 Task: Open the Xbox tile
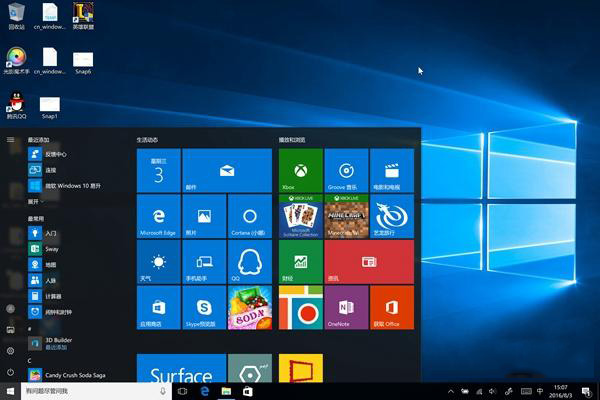pos(301,170)
